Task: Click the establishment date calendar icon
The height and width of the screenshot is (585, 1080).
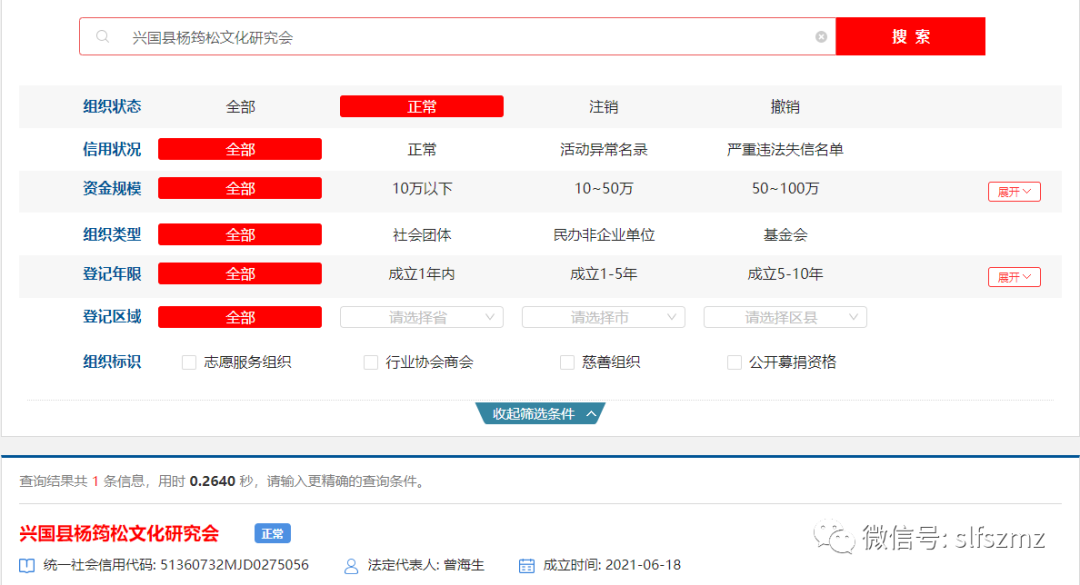Action: [x=526, y=566]
